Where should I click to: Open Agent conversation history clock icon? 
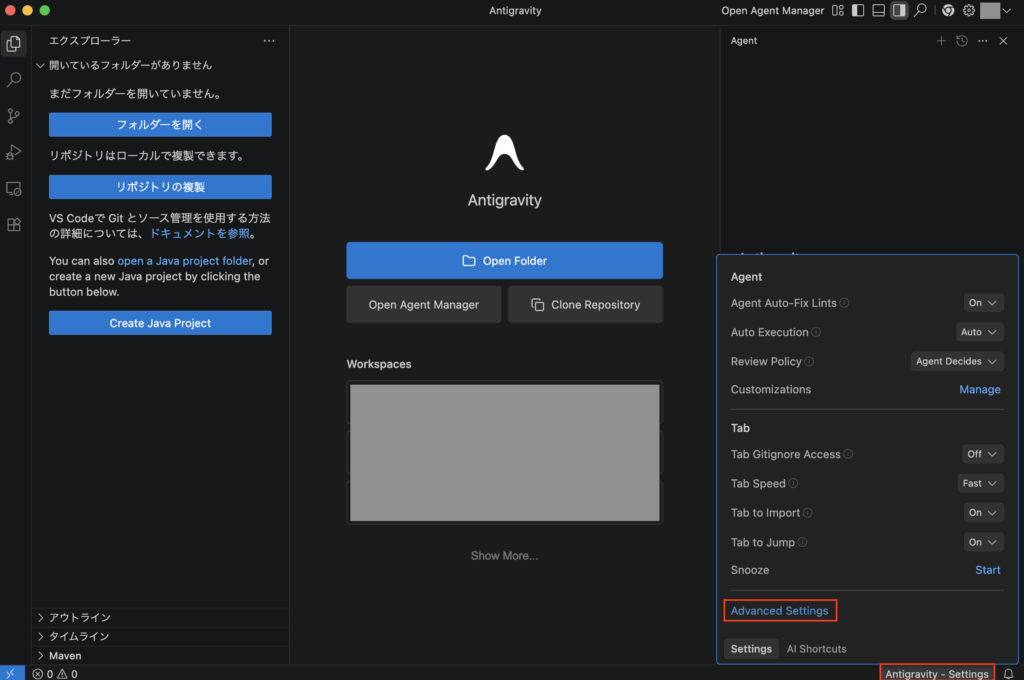(961, 41)
